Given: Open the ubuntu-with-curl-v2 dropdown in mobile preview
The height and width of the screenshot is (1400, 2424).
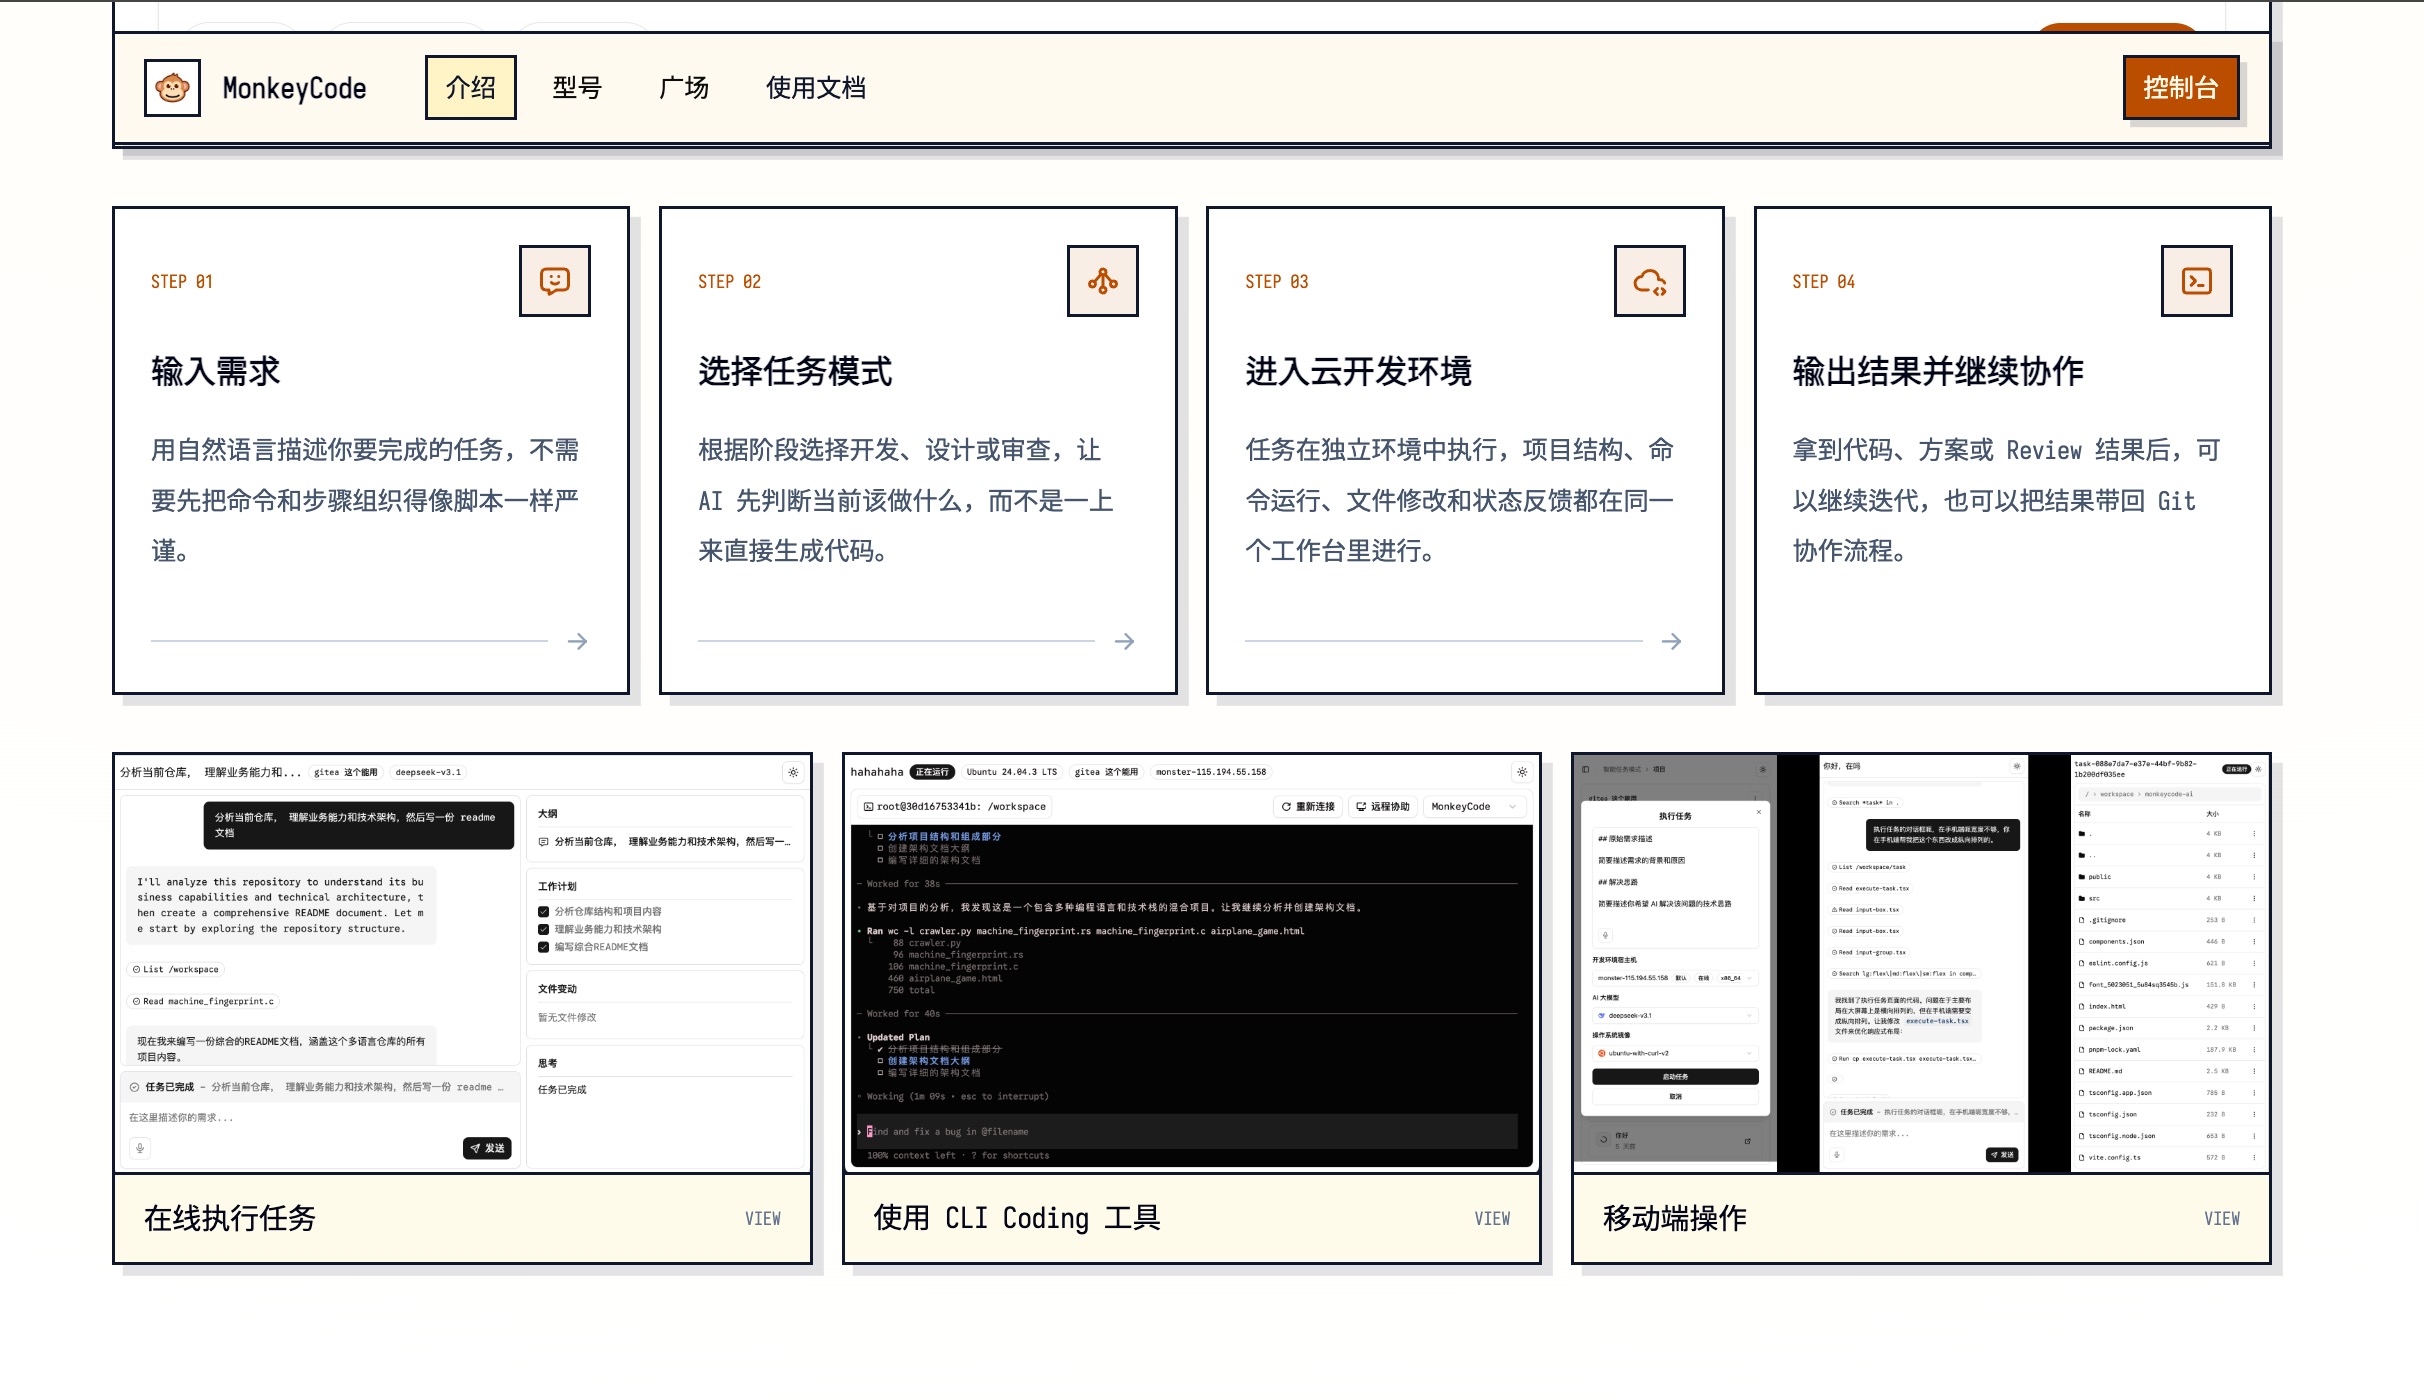Looking at the screenshot, I should pos(1675,1053).
